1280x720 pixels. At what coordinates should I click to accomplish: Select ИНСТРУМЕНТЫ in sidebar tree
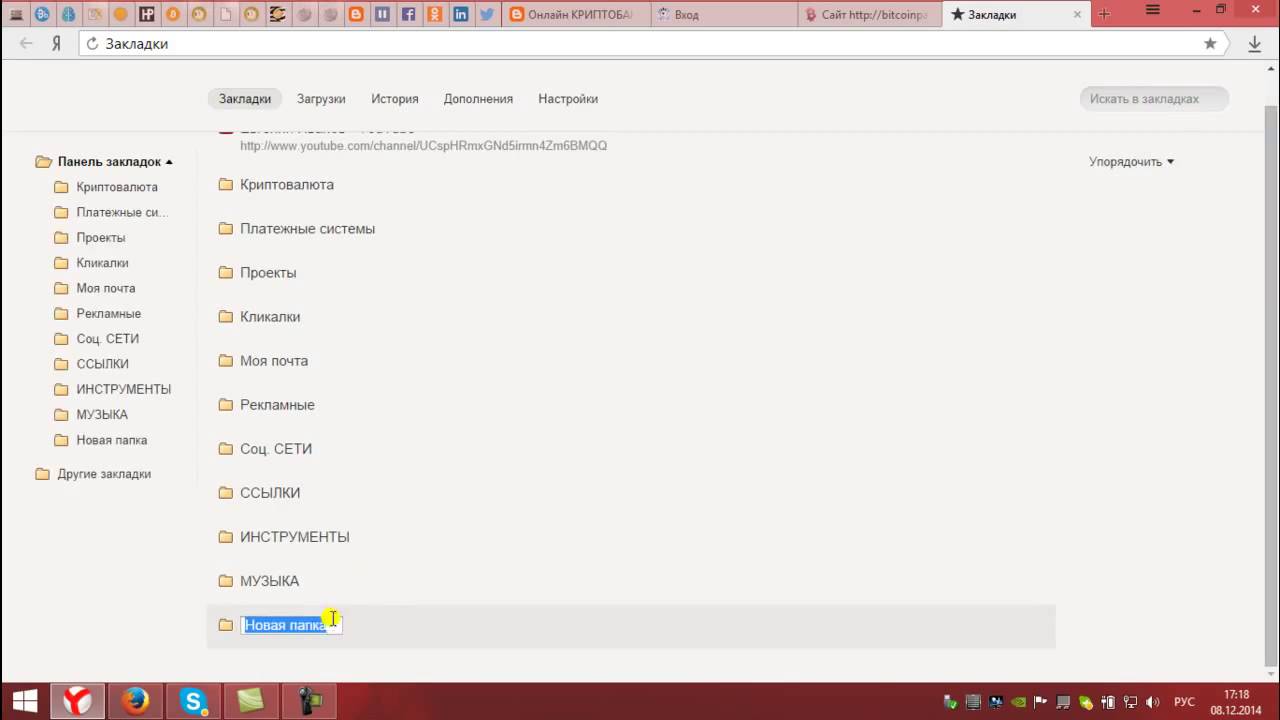(124, 389)
